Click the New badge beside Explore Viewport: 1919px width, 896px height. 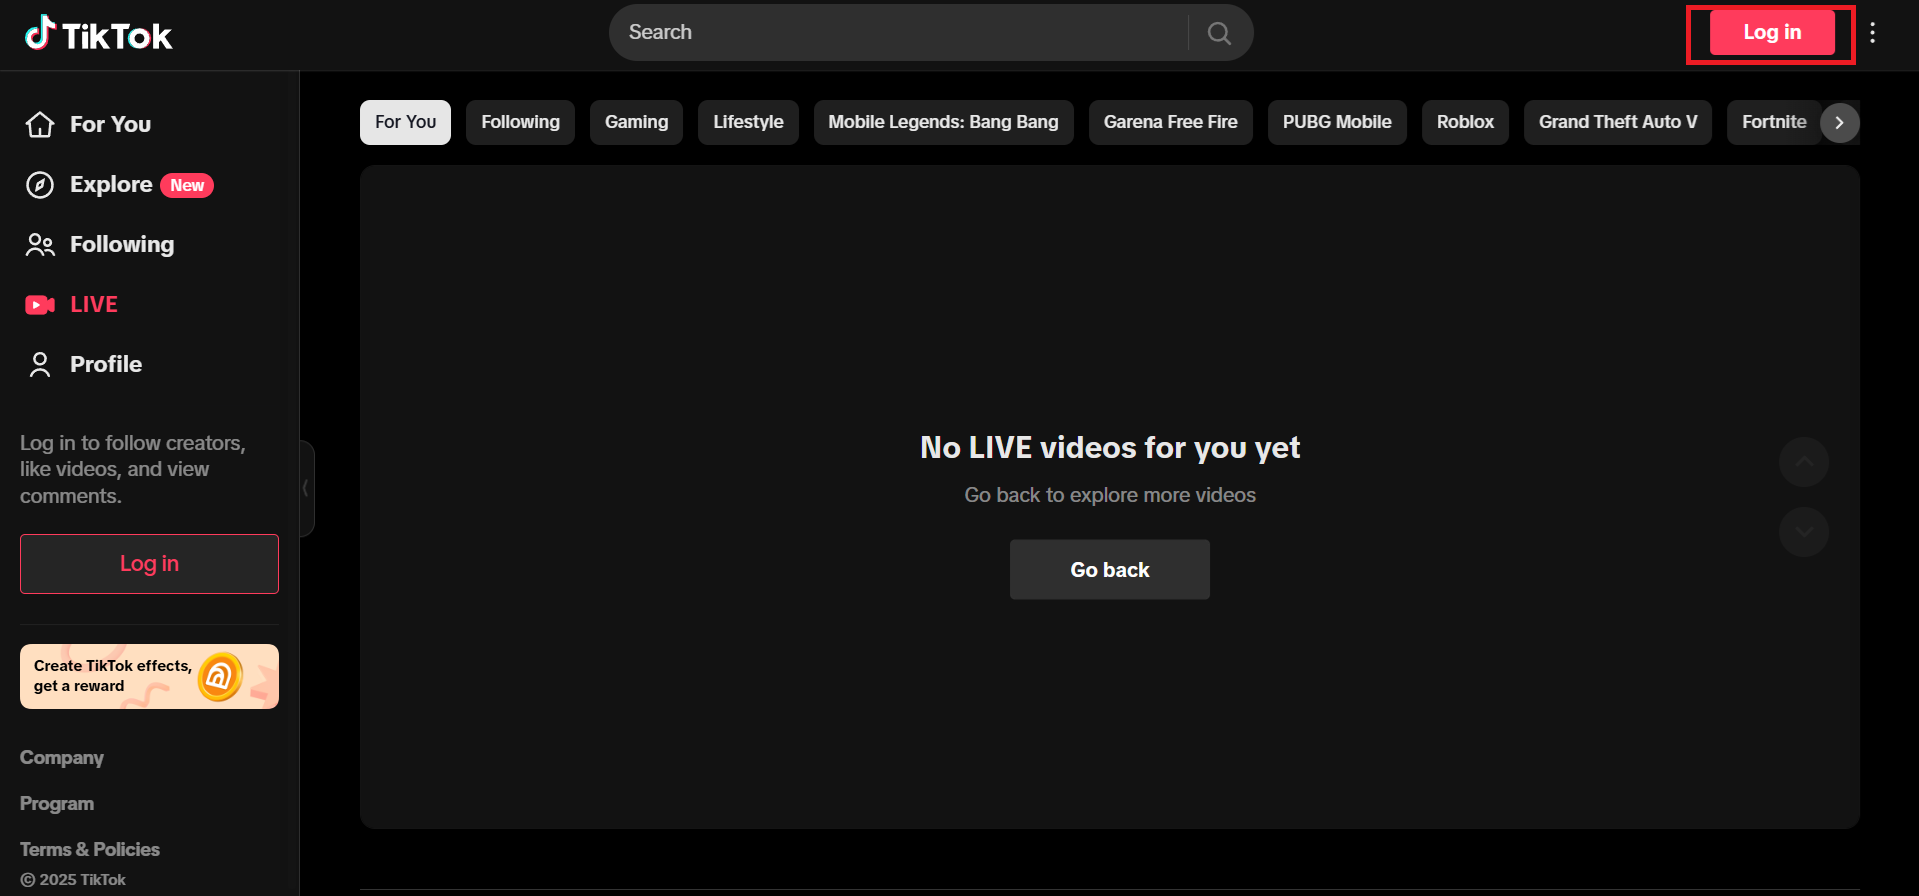coord(187,185)
